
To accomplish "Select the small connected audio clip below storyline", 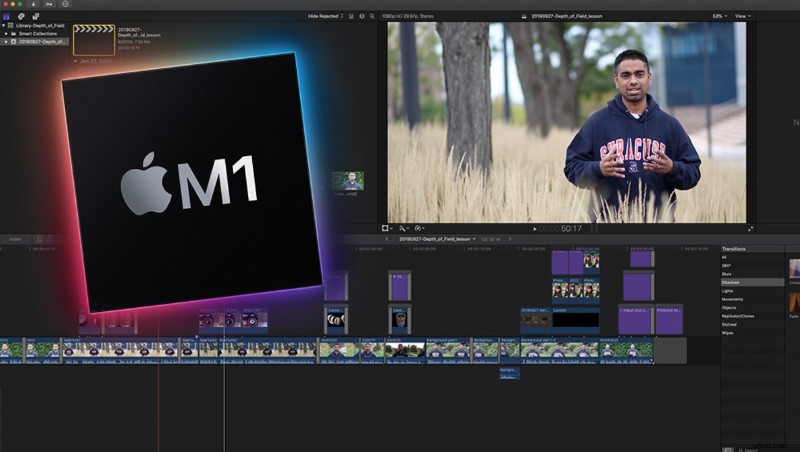I will click(509, 373).
